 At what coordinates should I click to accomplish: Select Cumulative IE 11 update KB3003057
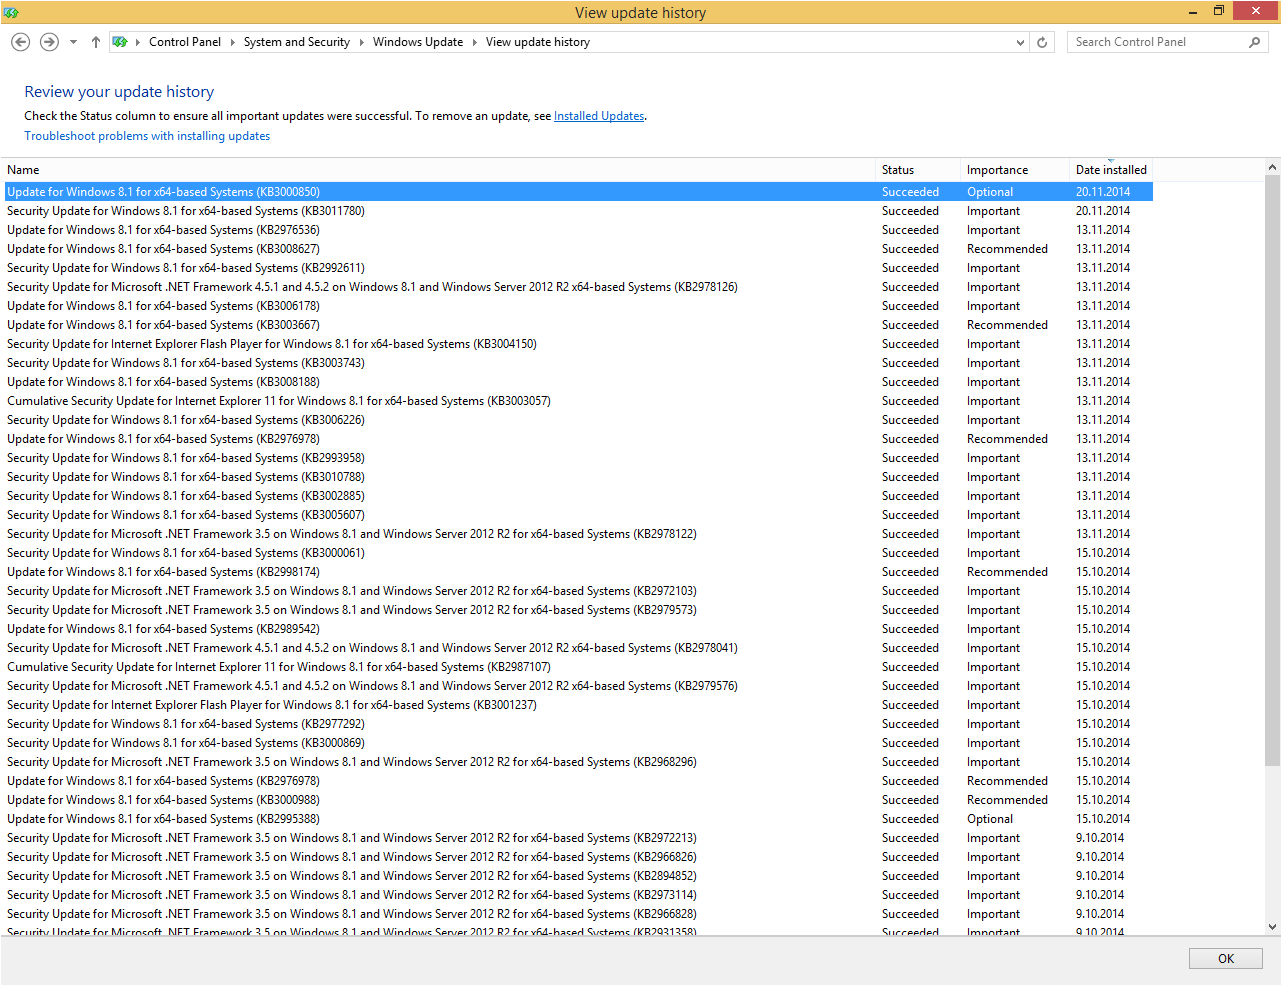coord(578,401)
